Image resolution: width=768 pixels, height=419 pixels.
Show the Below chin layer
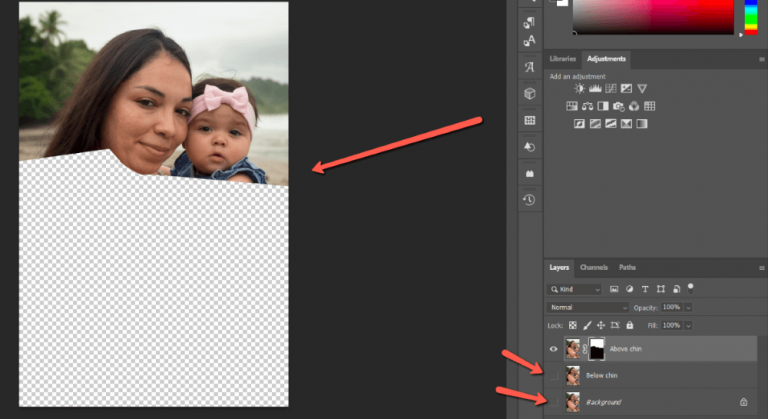(x=553, y=375)
